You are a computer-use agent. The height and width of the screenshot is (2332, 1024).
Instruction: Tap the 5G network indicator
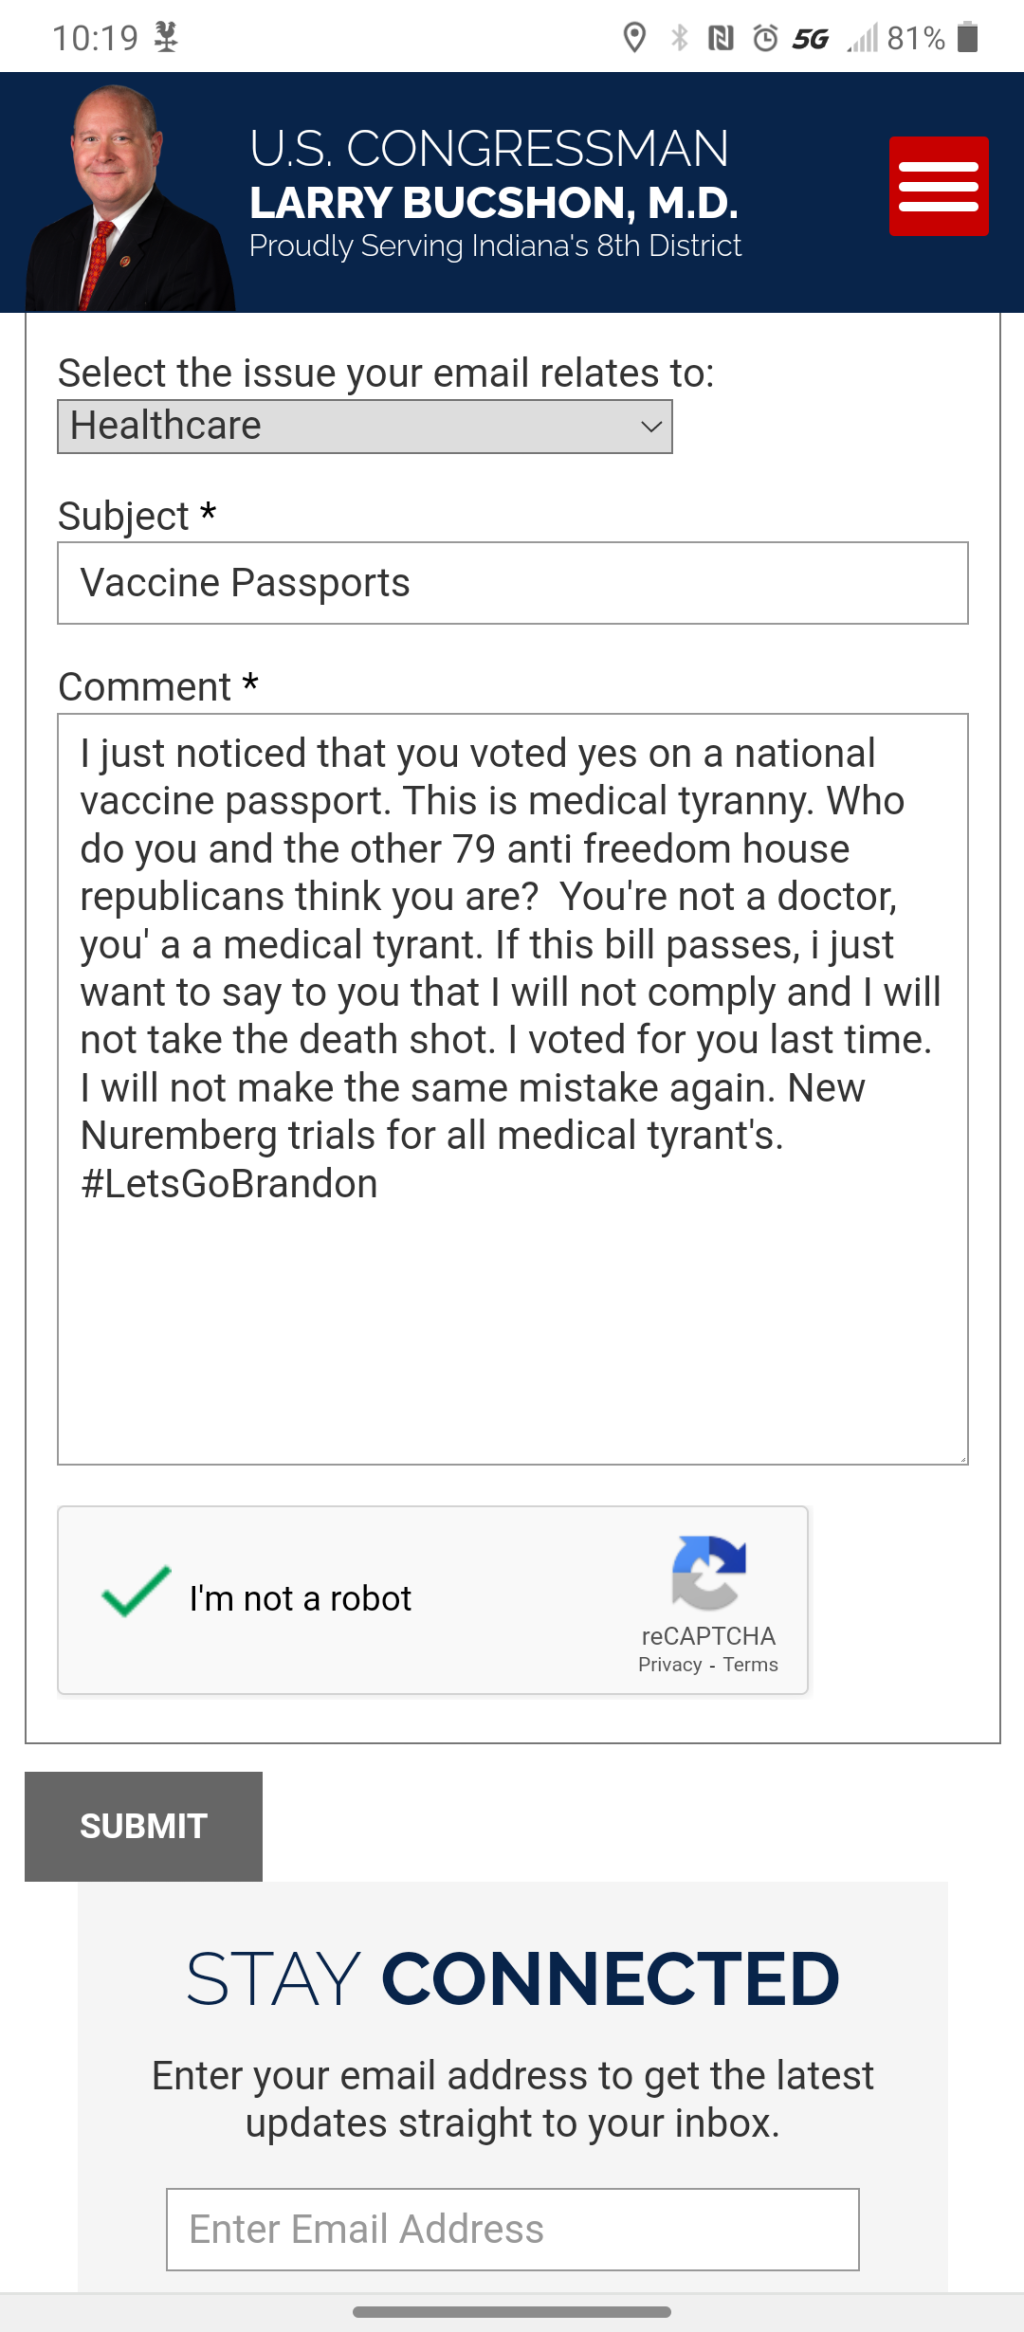pos(810,39)
